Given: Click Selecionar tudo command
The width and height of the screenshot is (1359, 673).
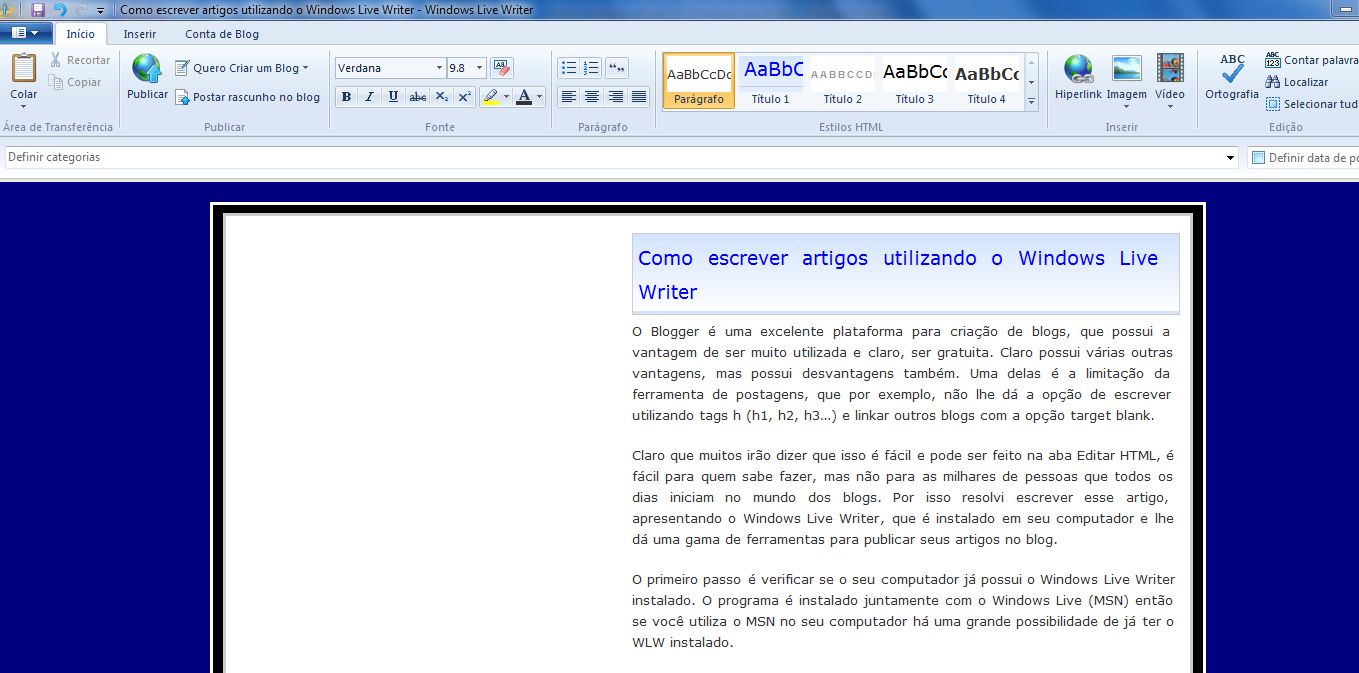Looking at the screenshot, I should point(1311,104).
